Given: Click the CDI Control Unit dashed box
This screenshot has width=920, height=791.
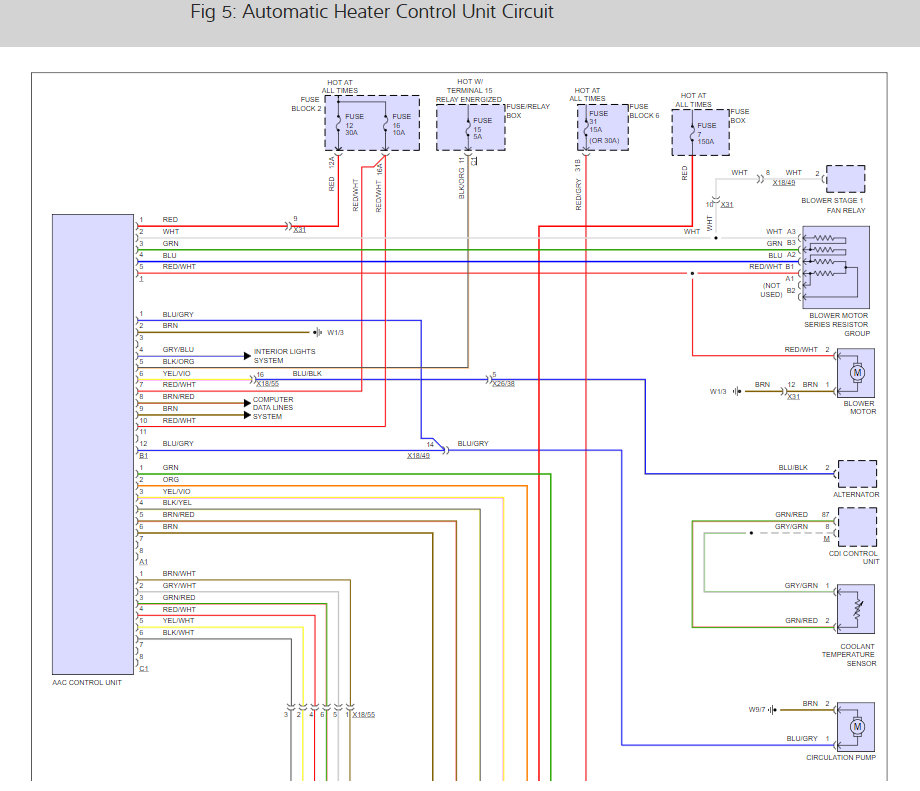Looking at the screenshot, I should (x=857, y=527).
